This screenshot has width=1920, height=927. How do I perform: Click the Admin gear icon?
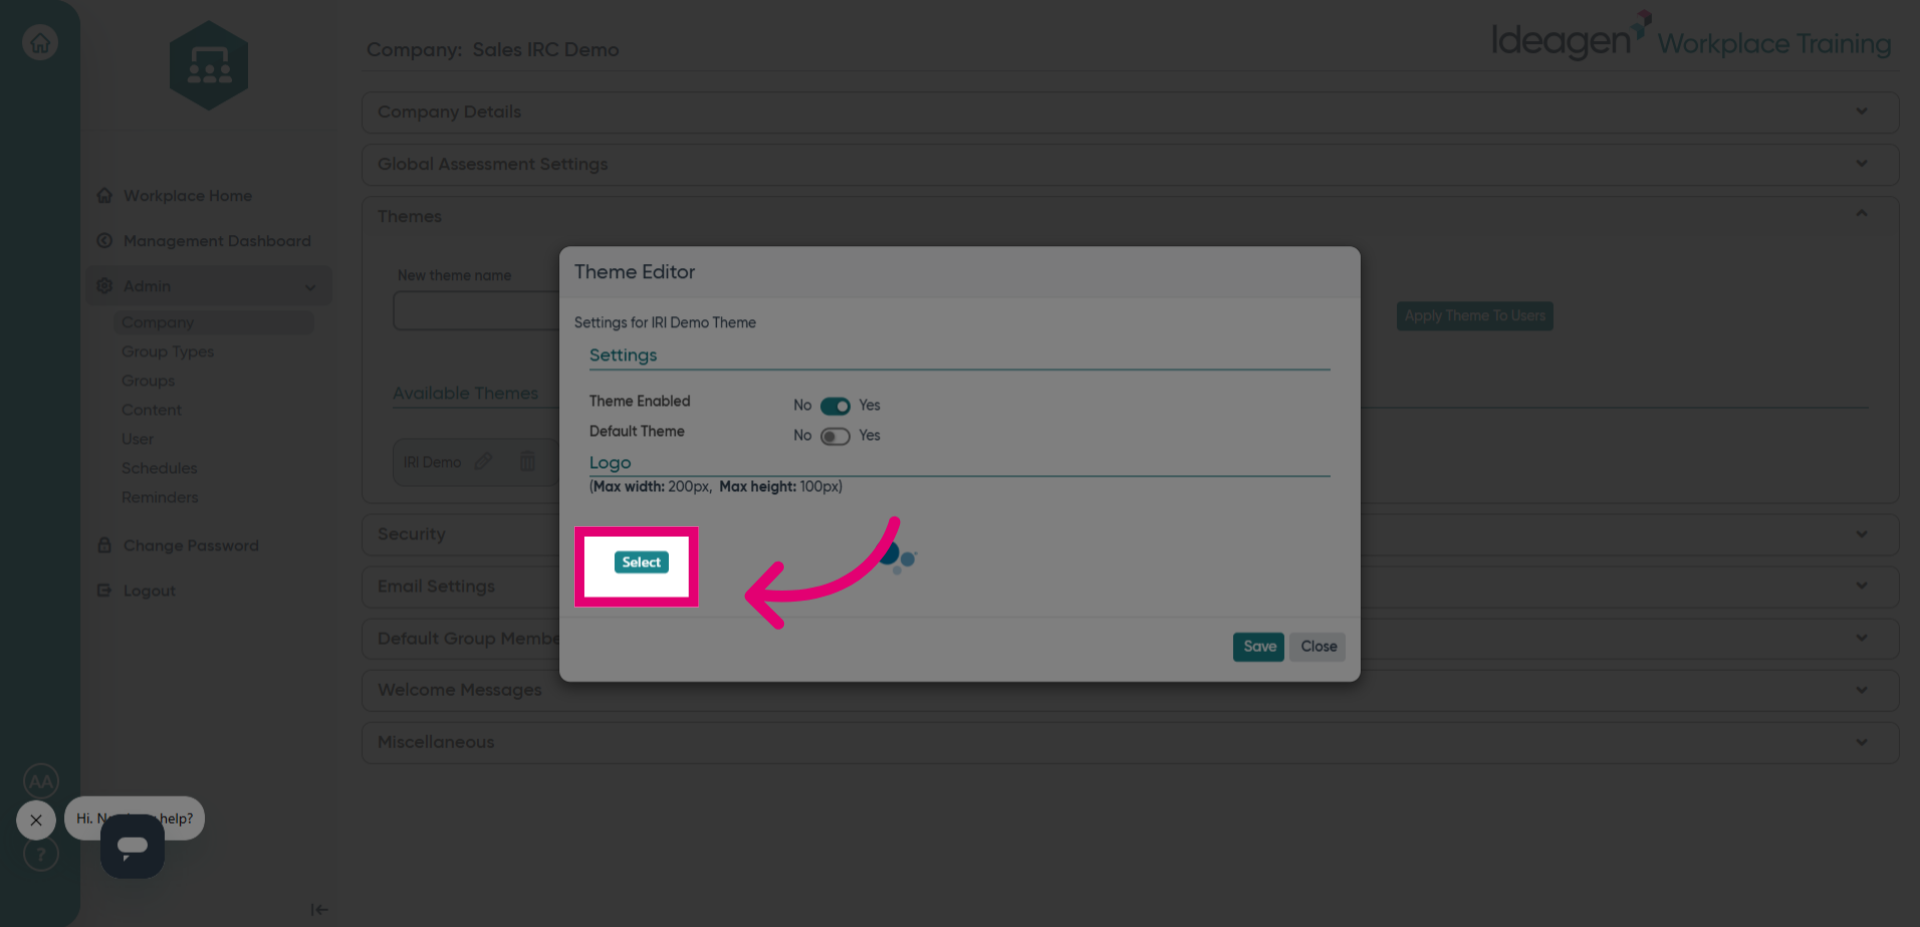tap(104, 286)
